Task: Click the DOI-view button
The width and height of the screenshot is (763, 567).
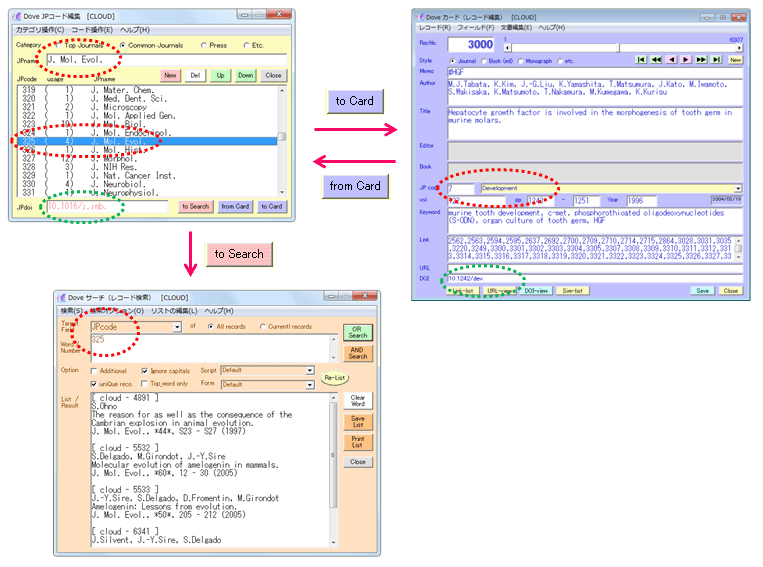Action: (537, 290)
